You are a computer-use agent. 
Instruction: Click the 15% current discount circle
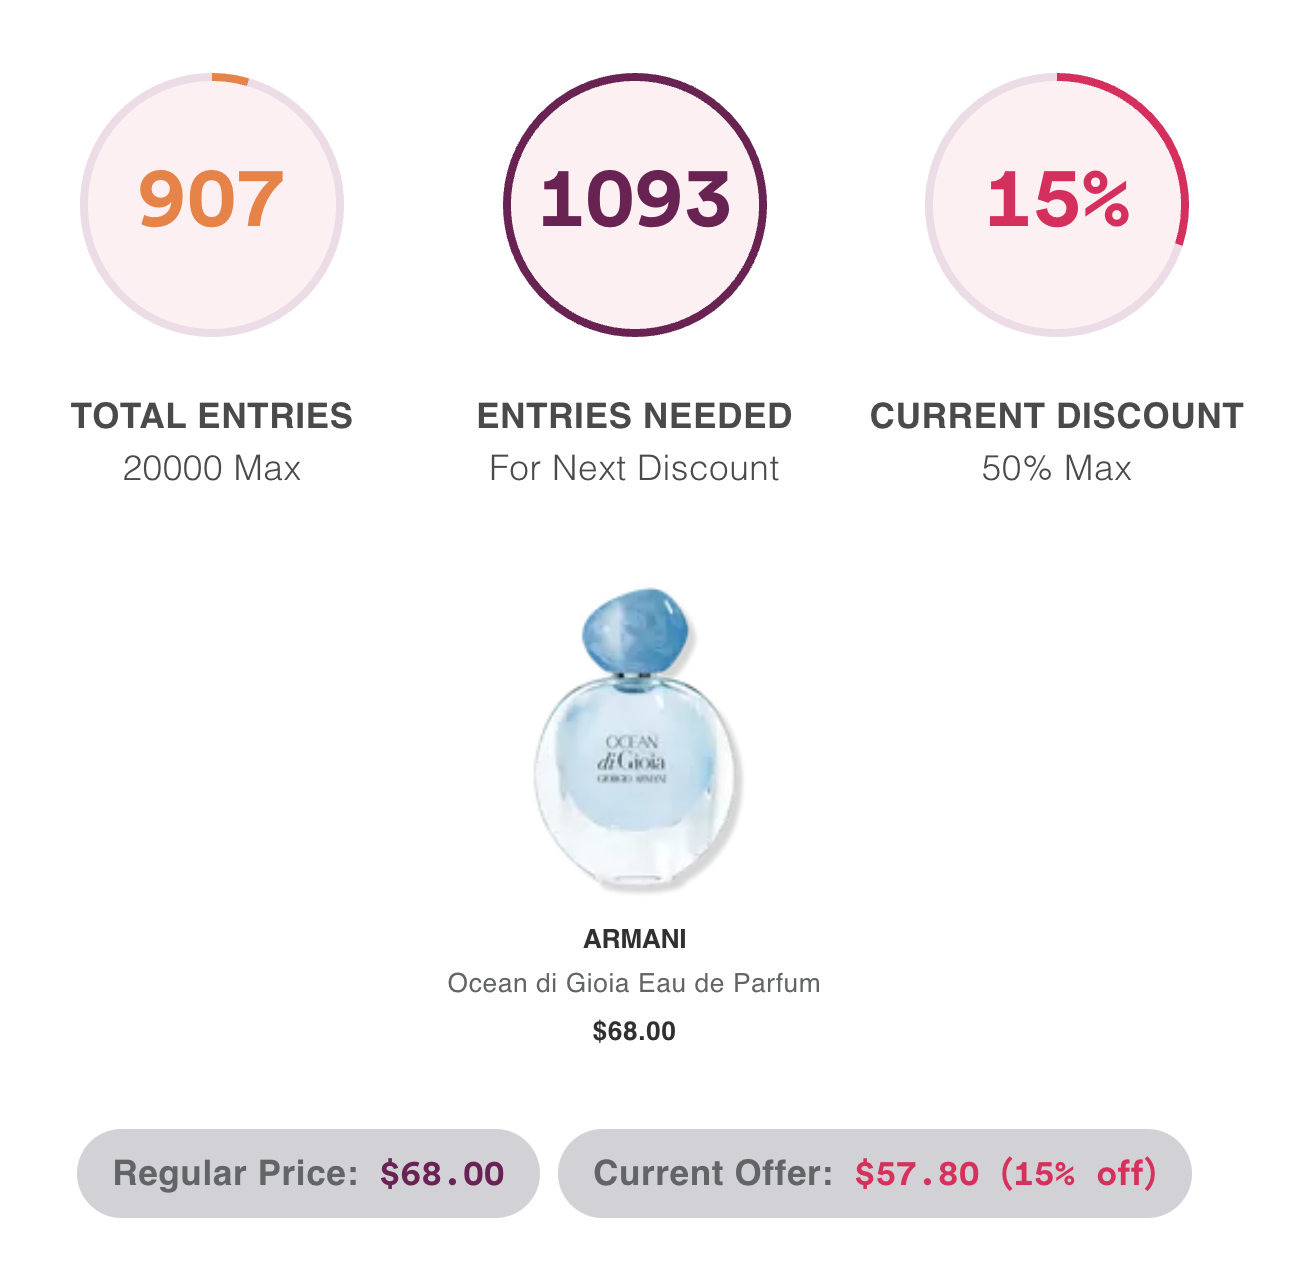click(1057, 205)
